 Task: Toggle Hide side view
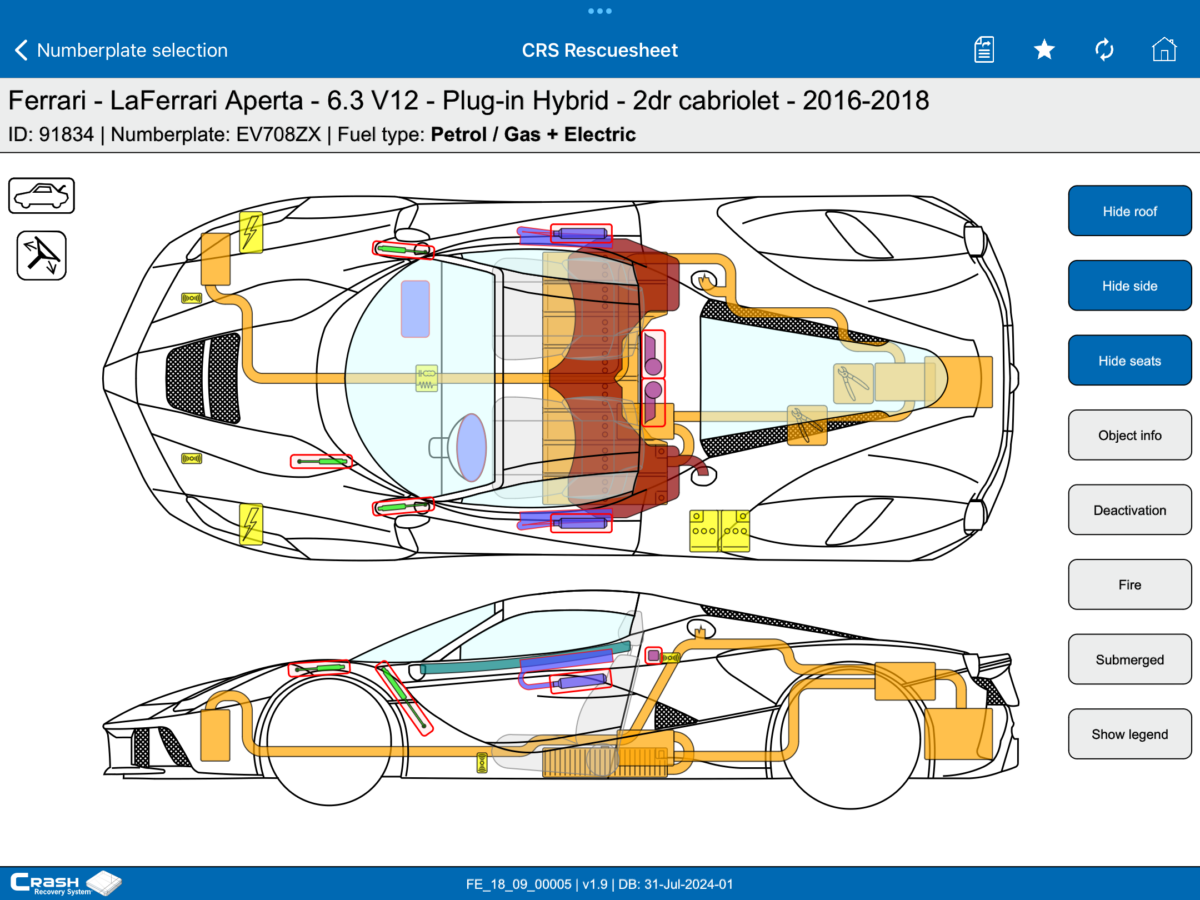(x=1130, y=286)
